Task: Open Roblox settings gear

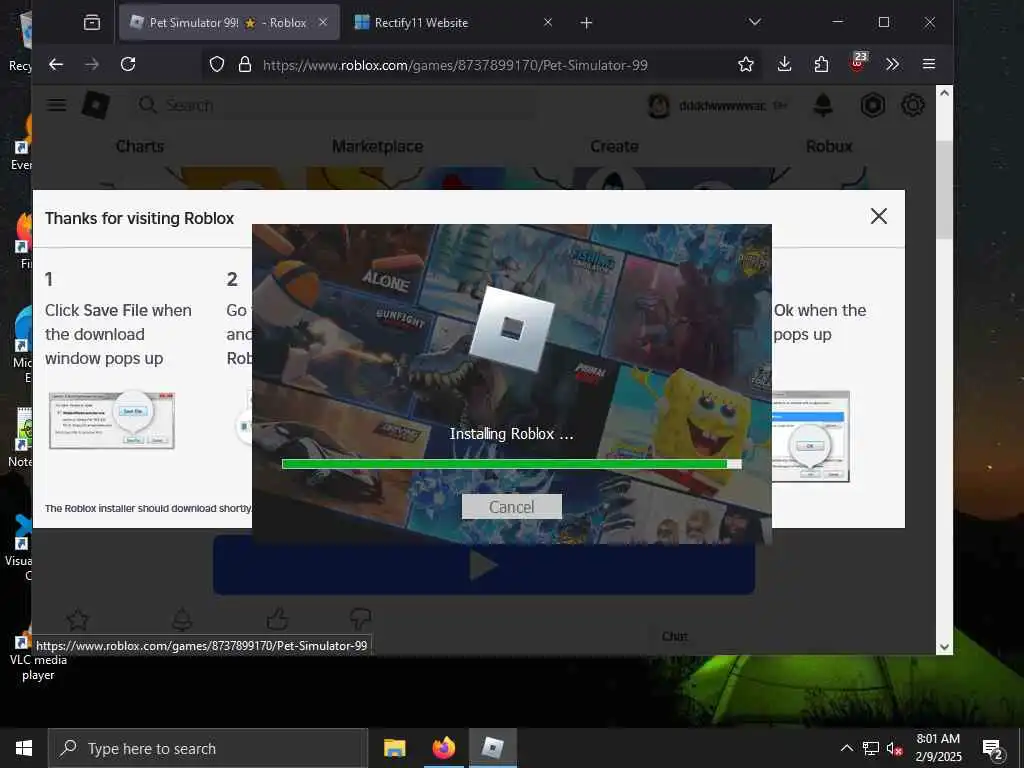Action: click(912, 105)
